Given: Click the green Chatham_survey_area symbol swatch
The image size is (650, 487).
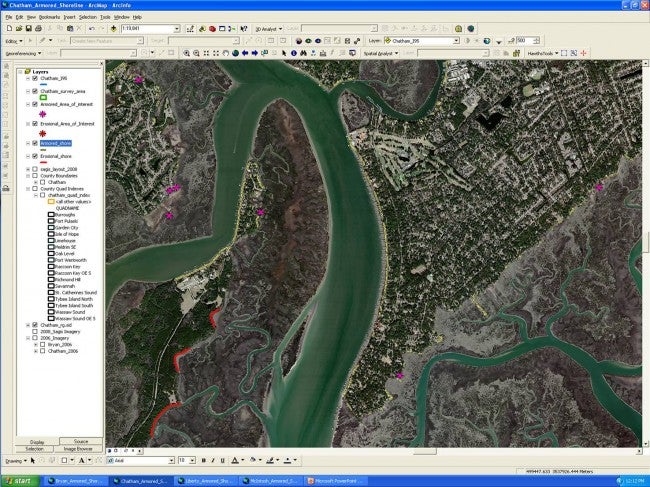Looking at the screenshot, I should pos(44,97).
